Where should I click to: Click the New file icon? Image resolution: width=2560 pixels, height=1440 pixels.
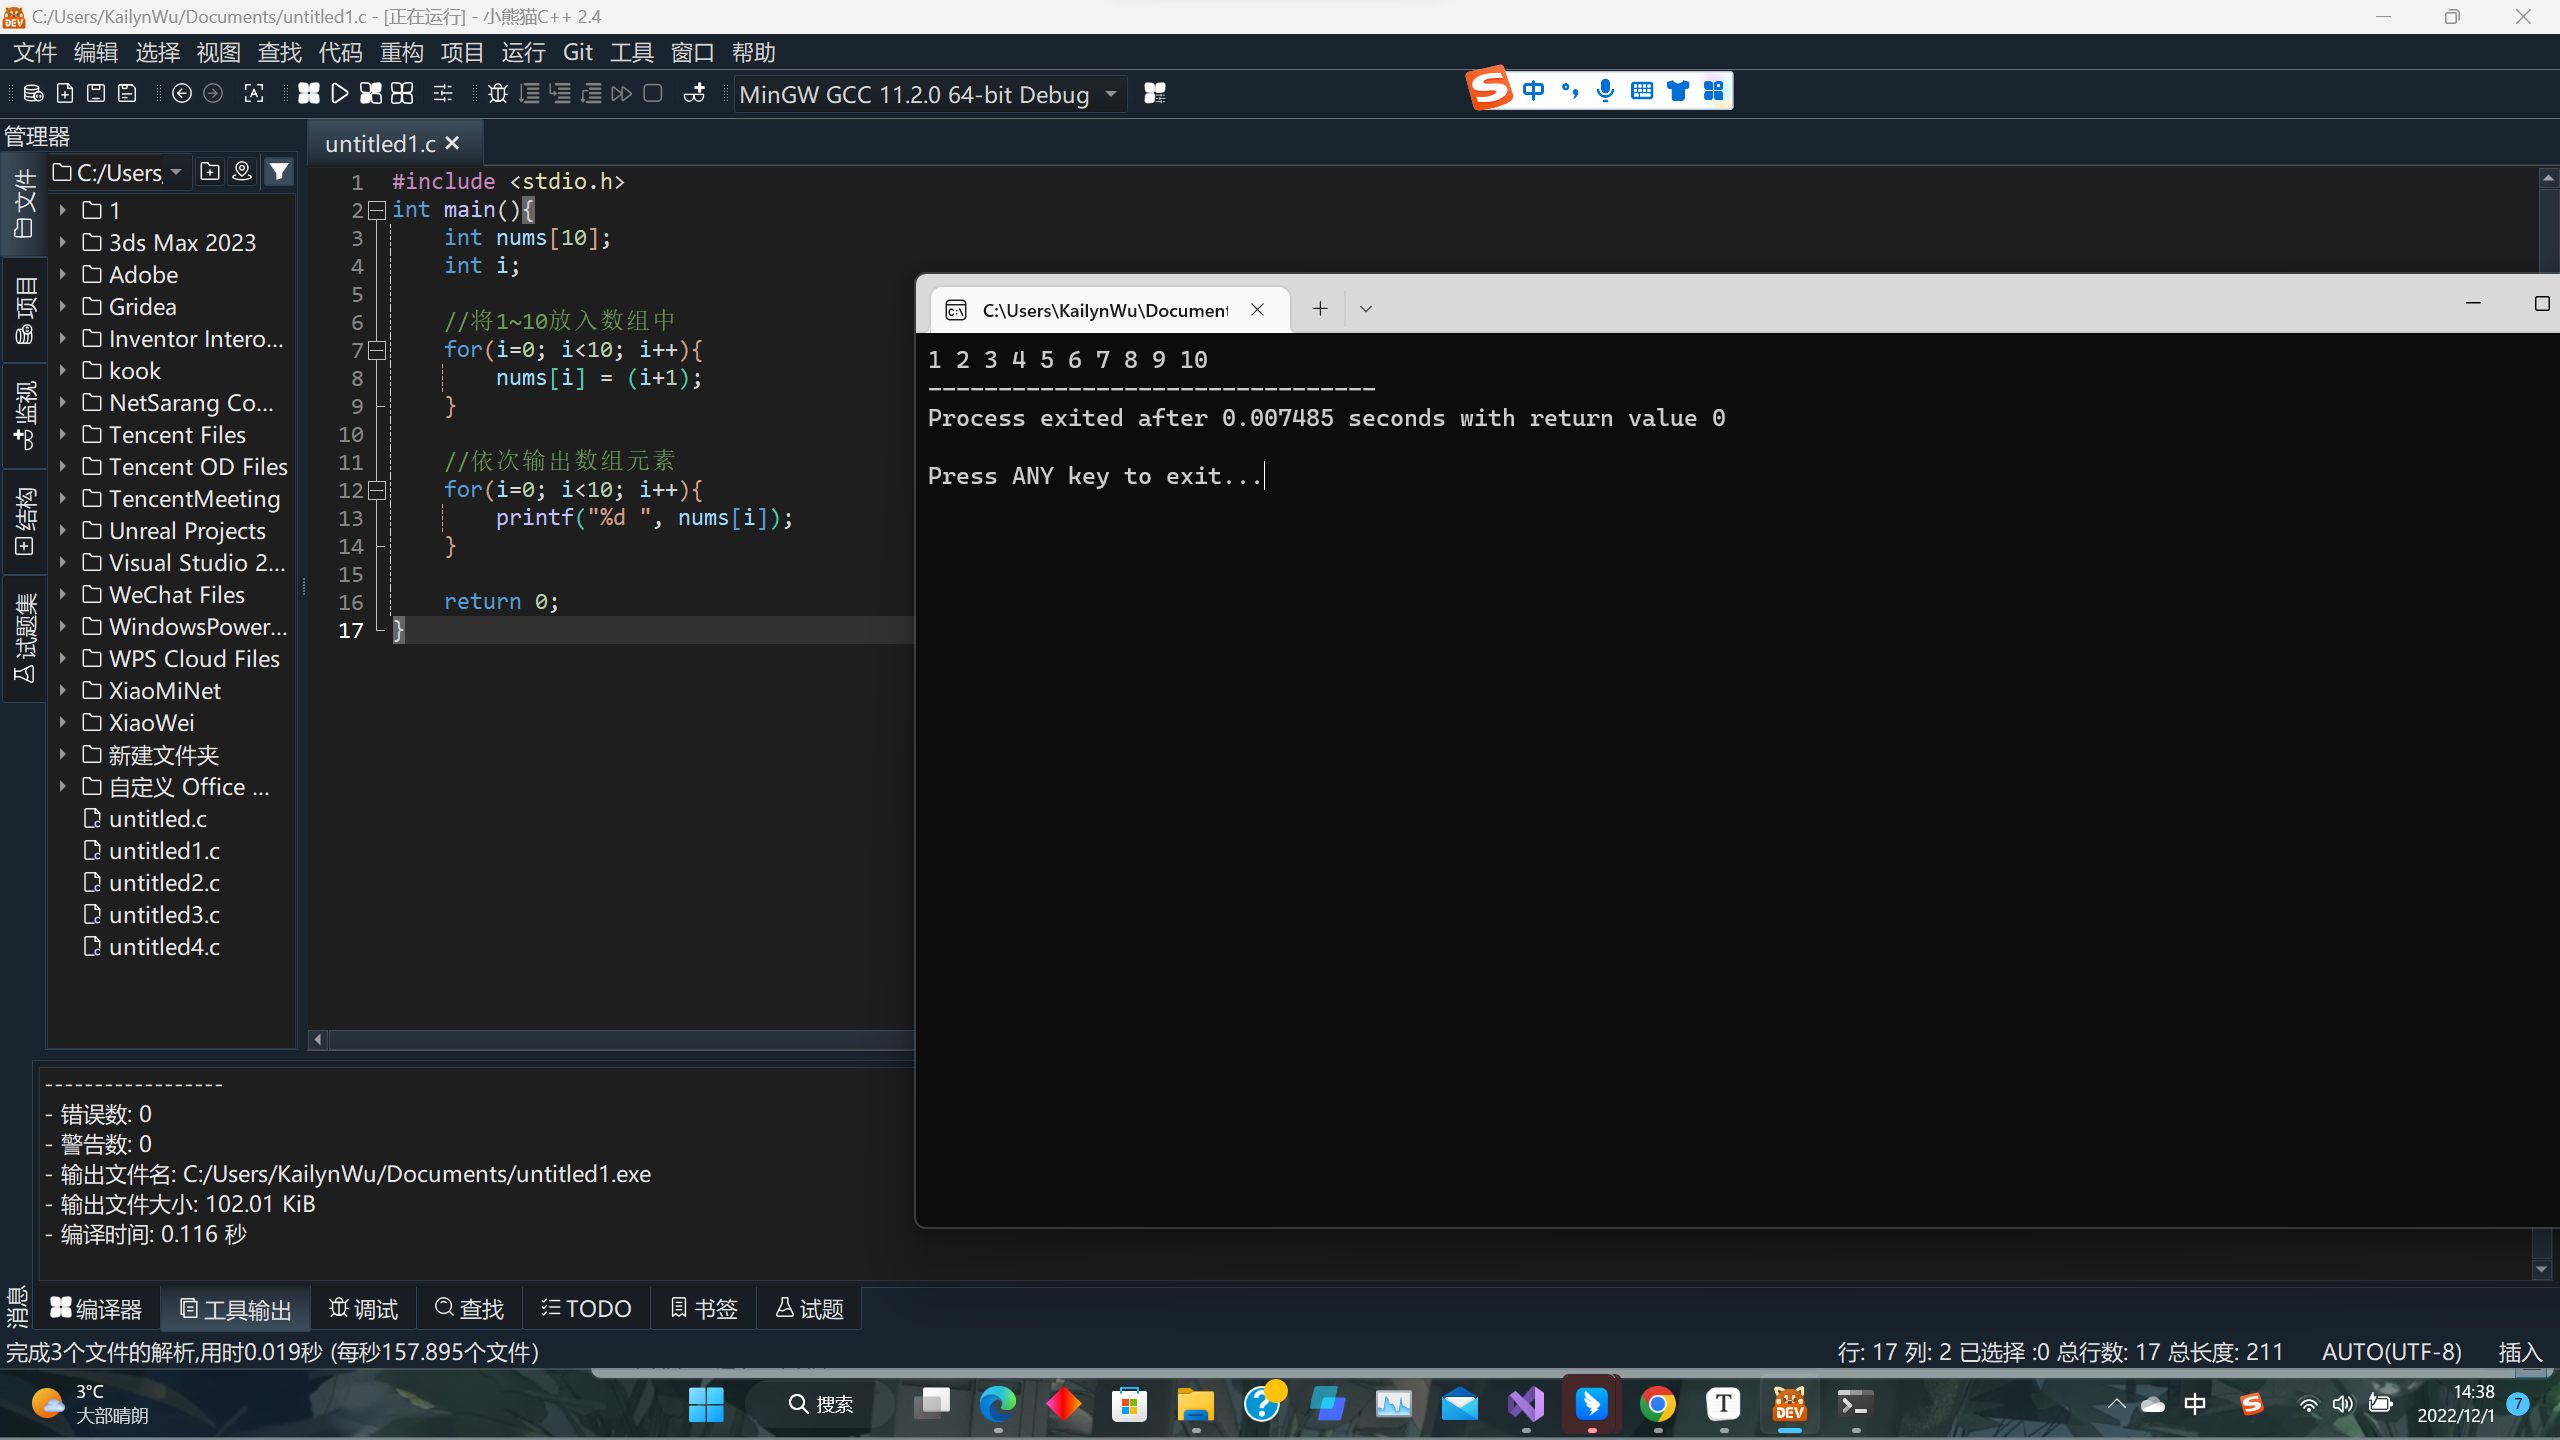coord(63,93)
